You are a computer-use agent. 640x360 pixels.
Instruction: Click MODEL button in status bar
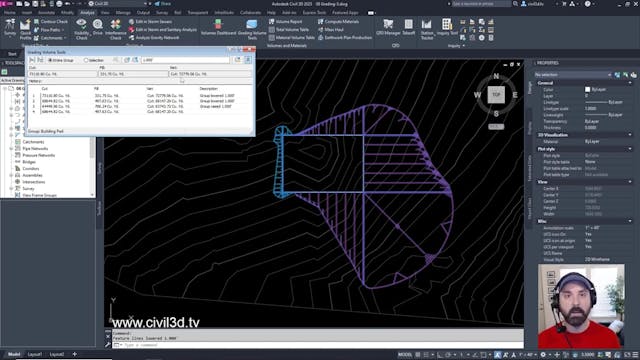(x=405, y=355)
